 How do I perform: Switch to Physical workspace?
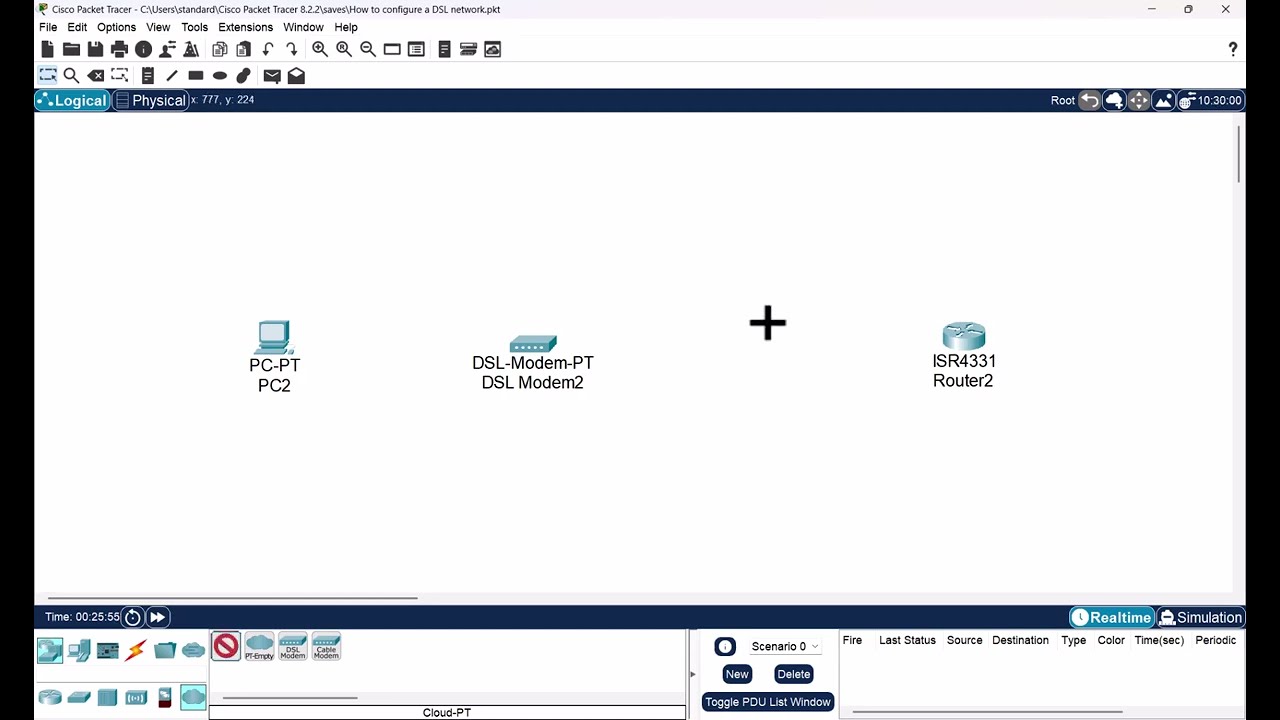(x=150, y=100)
